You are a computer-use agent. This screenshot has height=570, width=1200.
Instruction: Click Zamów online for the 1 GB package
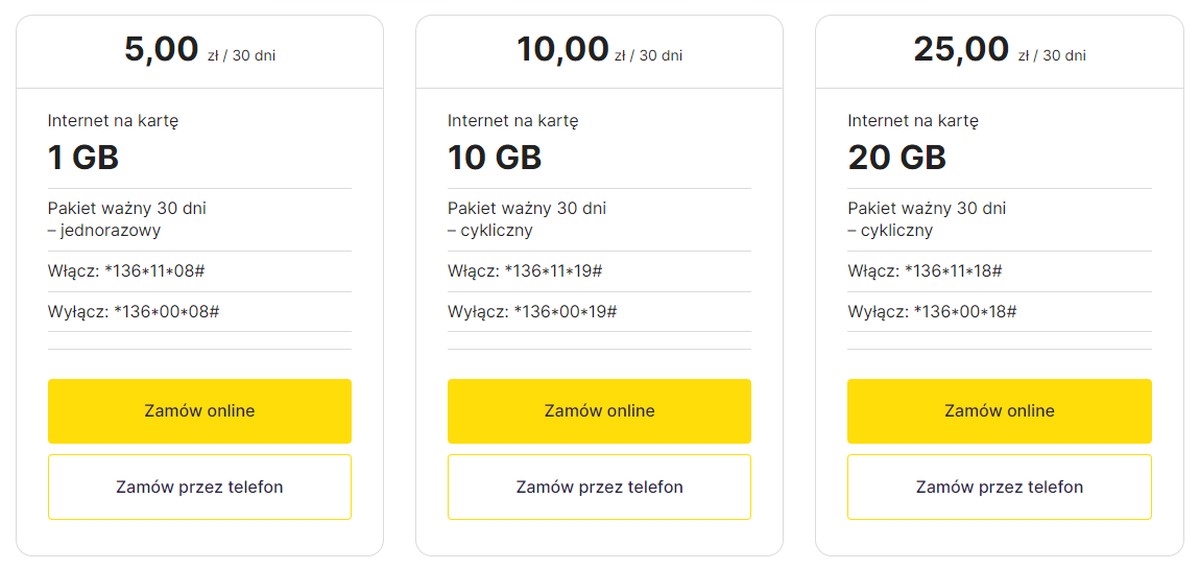coord(199,411)
